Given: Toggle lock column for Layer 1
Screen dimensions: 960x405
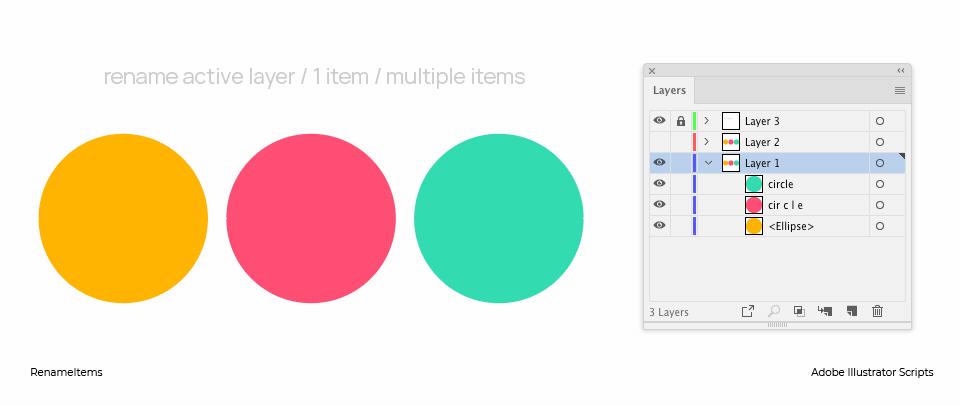Looking at the screenshot, I should coord(681,163).
